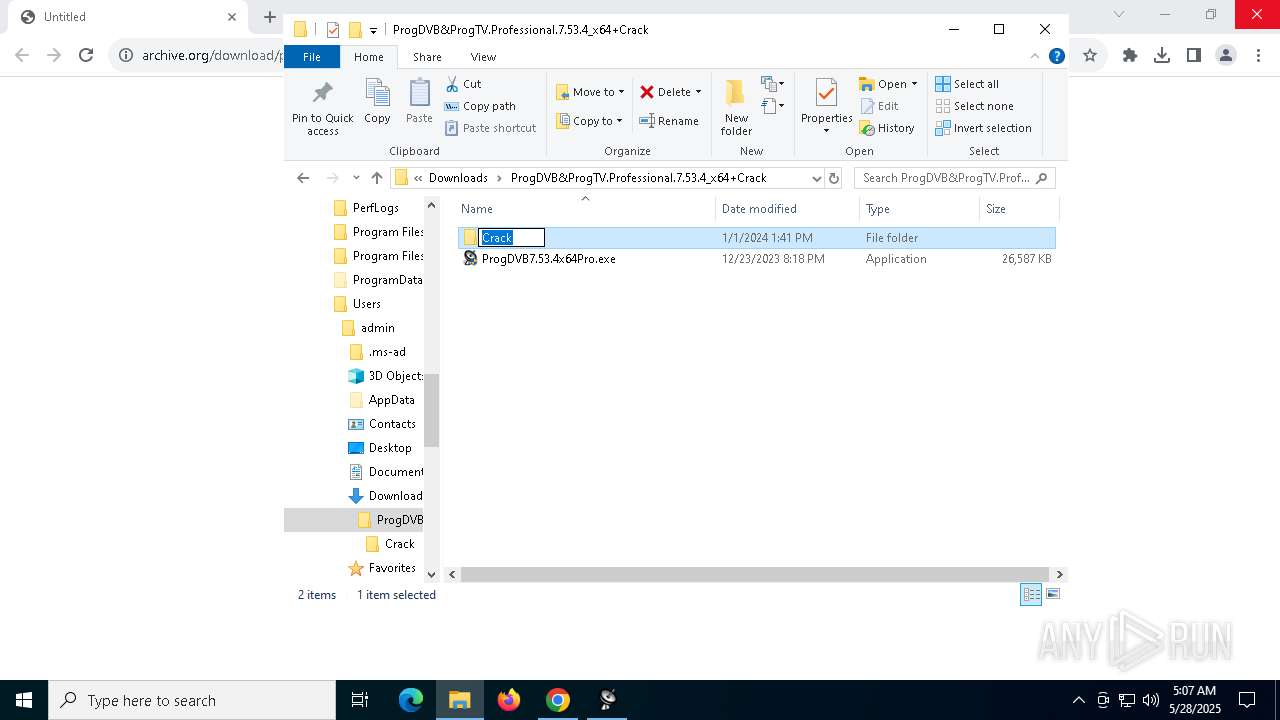Cut the selected item
Image resolution: width=1280 pixels, height=720 pixels.
[463, 84]
